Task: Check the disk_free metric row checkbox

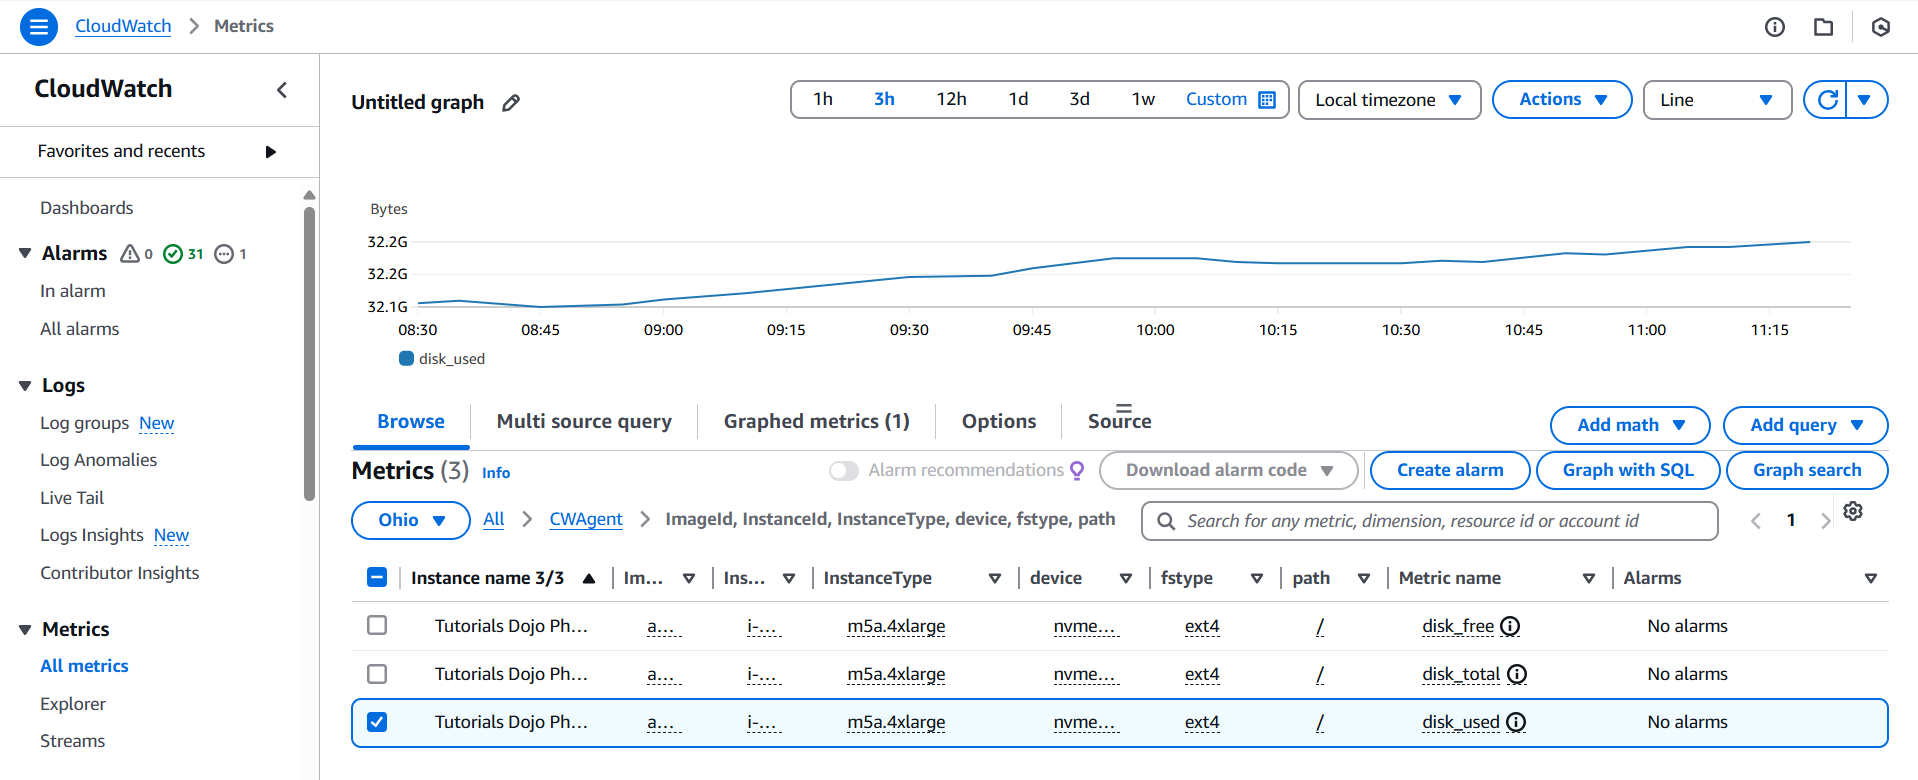Action: (377, 625)
